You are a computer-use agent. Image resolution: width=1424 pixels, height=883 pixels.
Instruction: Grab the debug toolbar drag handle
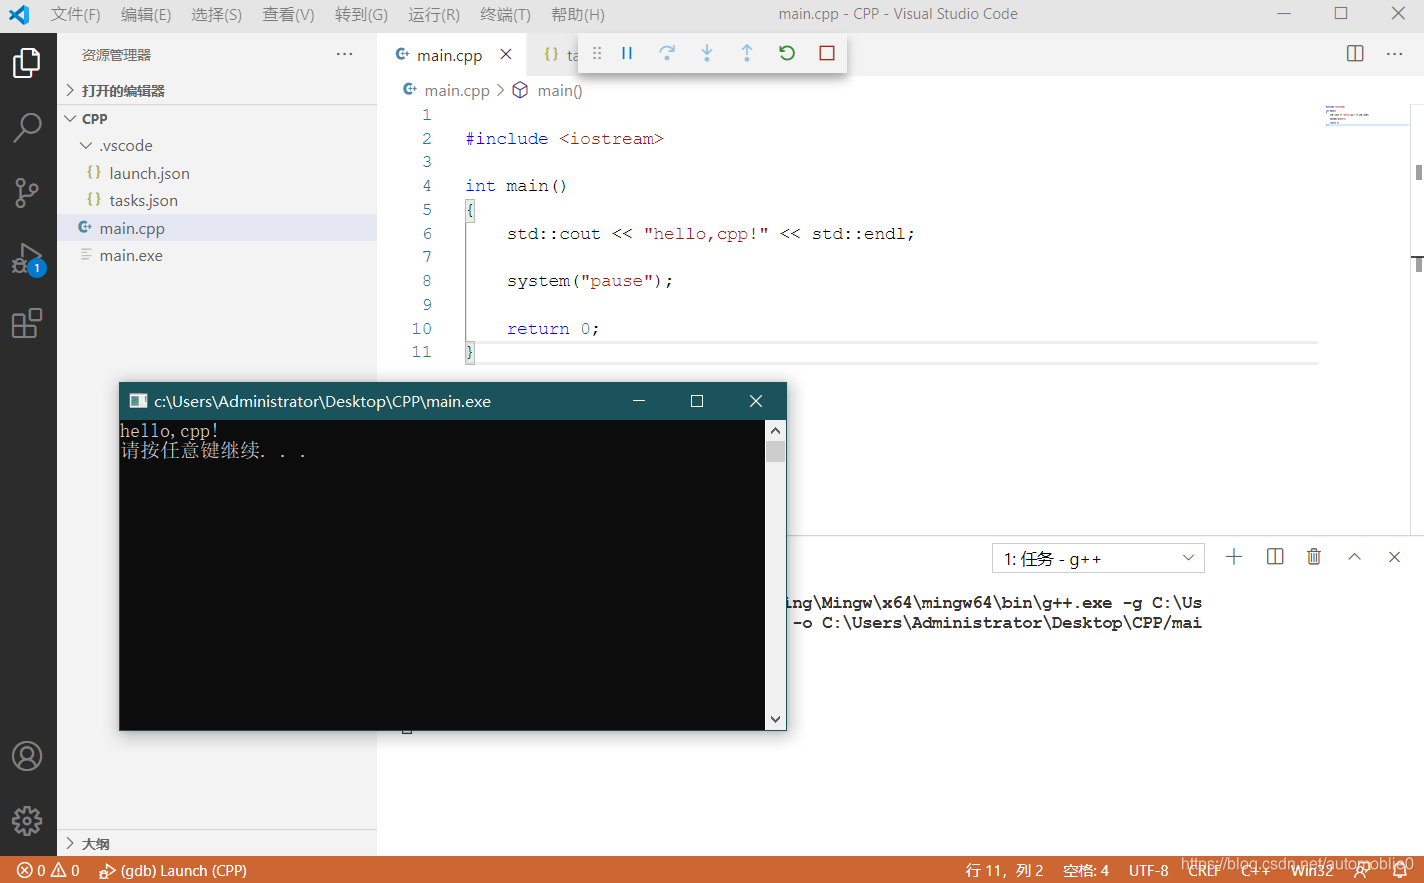click(597, 53)
